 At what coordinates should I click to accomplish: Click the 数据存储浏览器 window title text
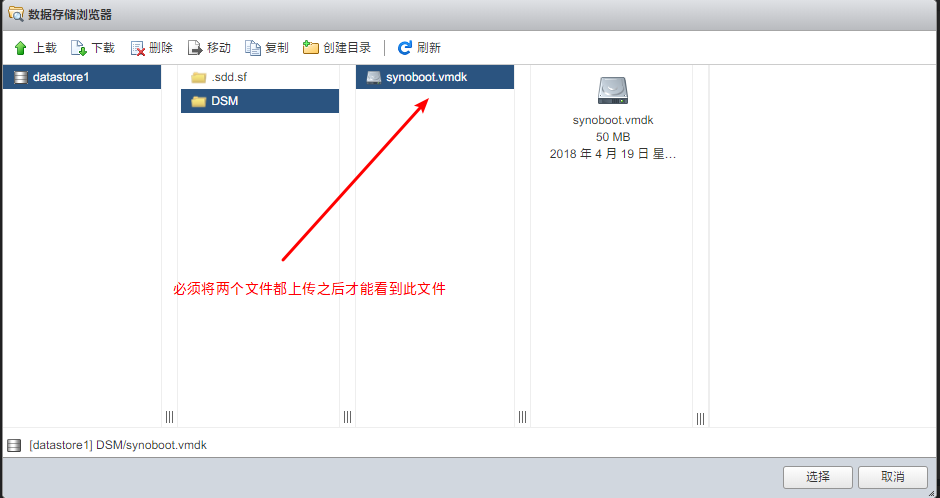pos(70,15)
